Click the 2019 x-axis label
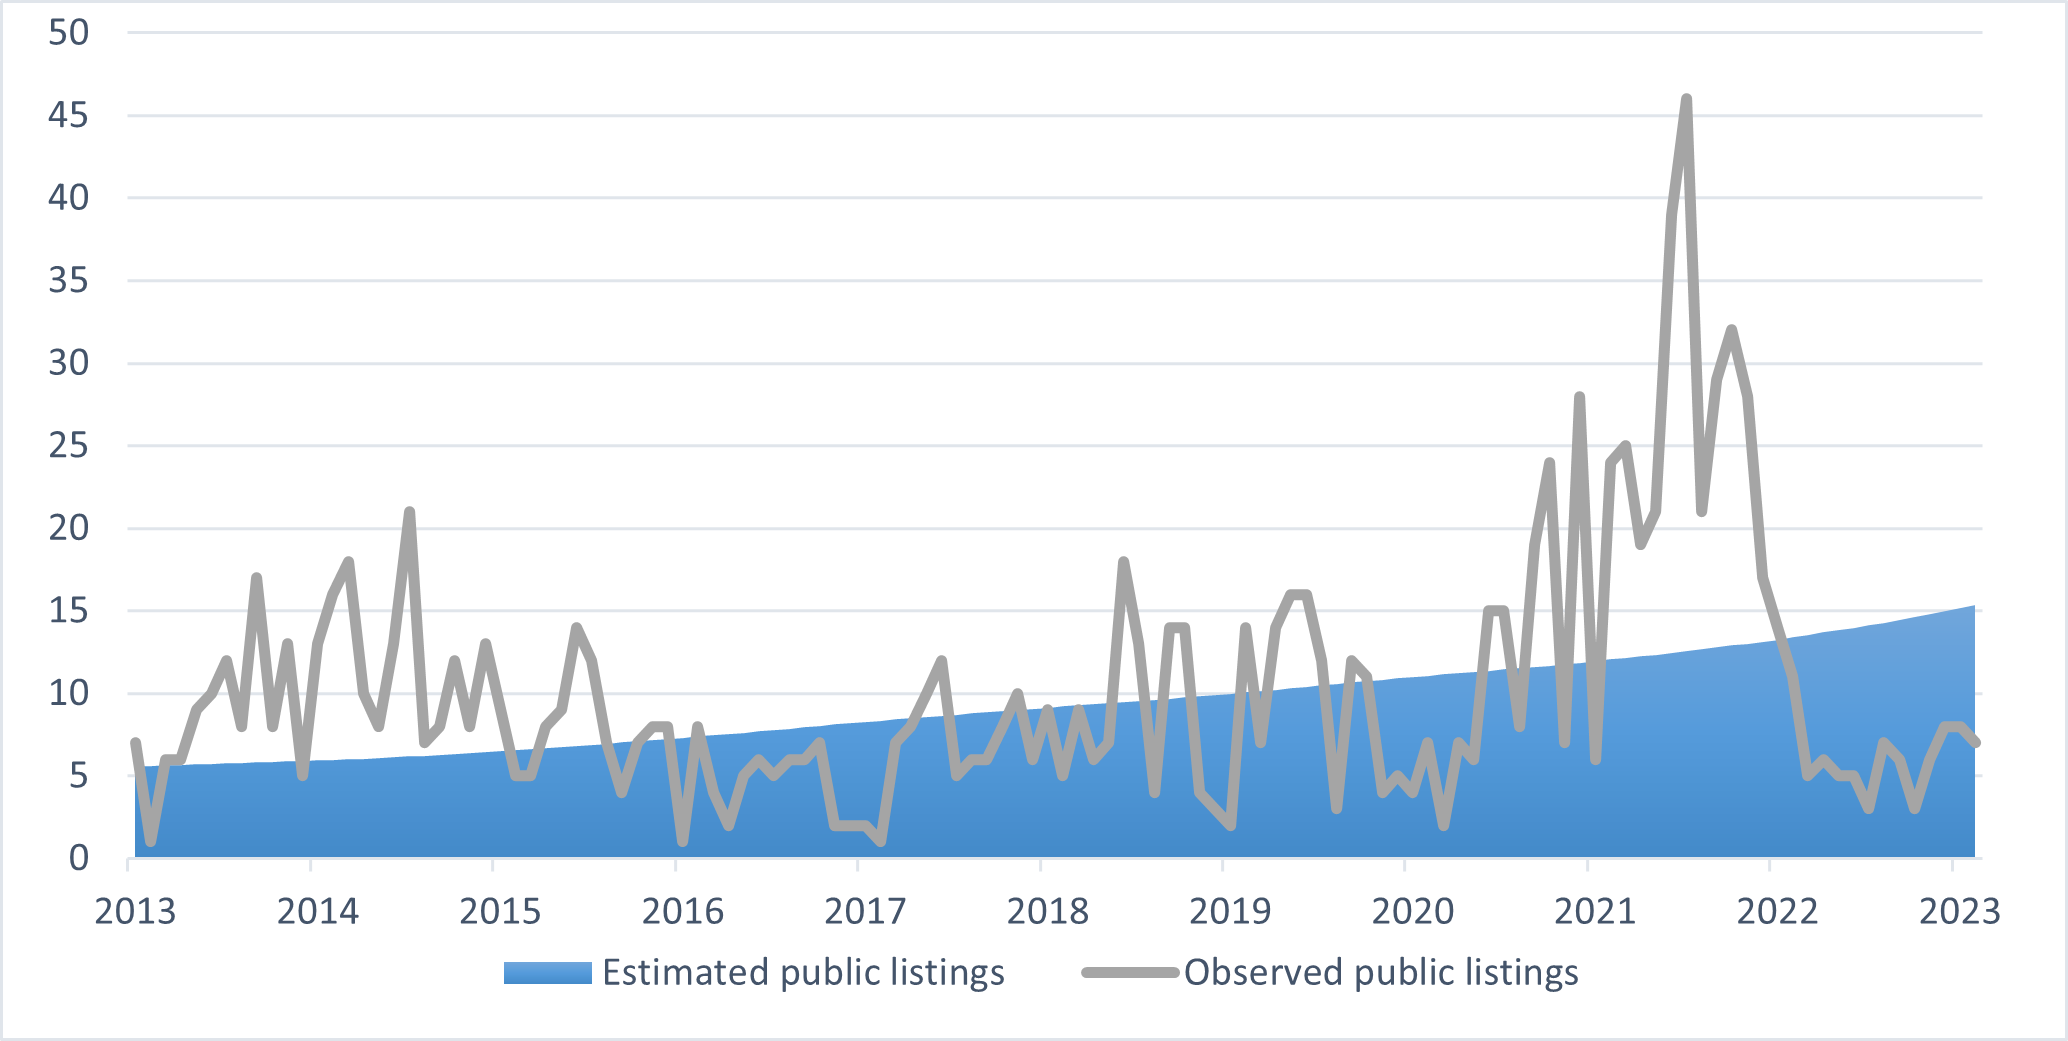The width and height of the screenshot is (2068, 1041). click(x=1230, y=912)
